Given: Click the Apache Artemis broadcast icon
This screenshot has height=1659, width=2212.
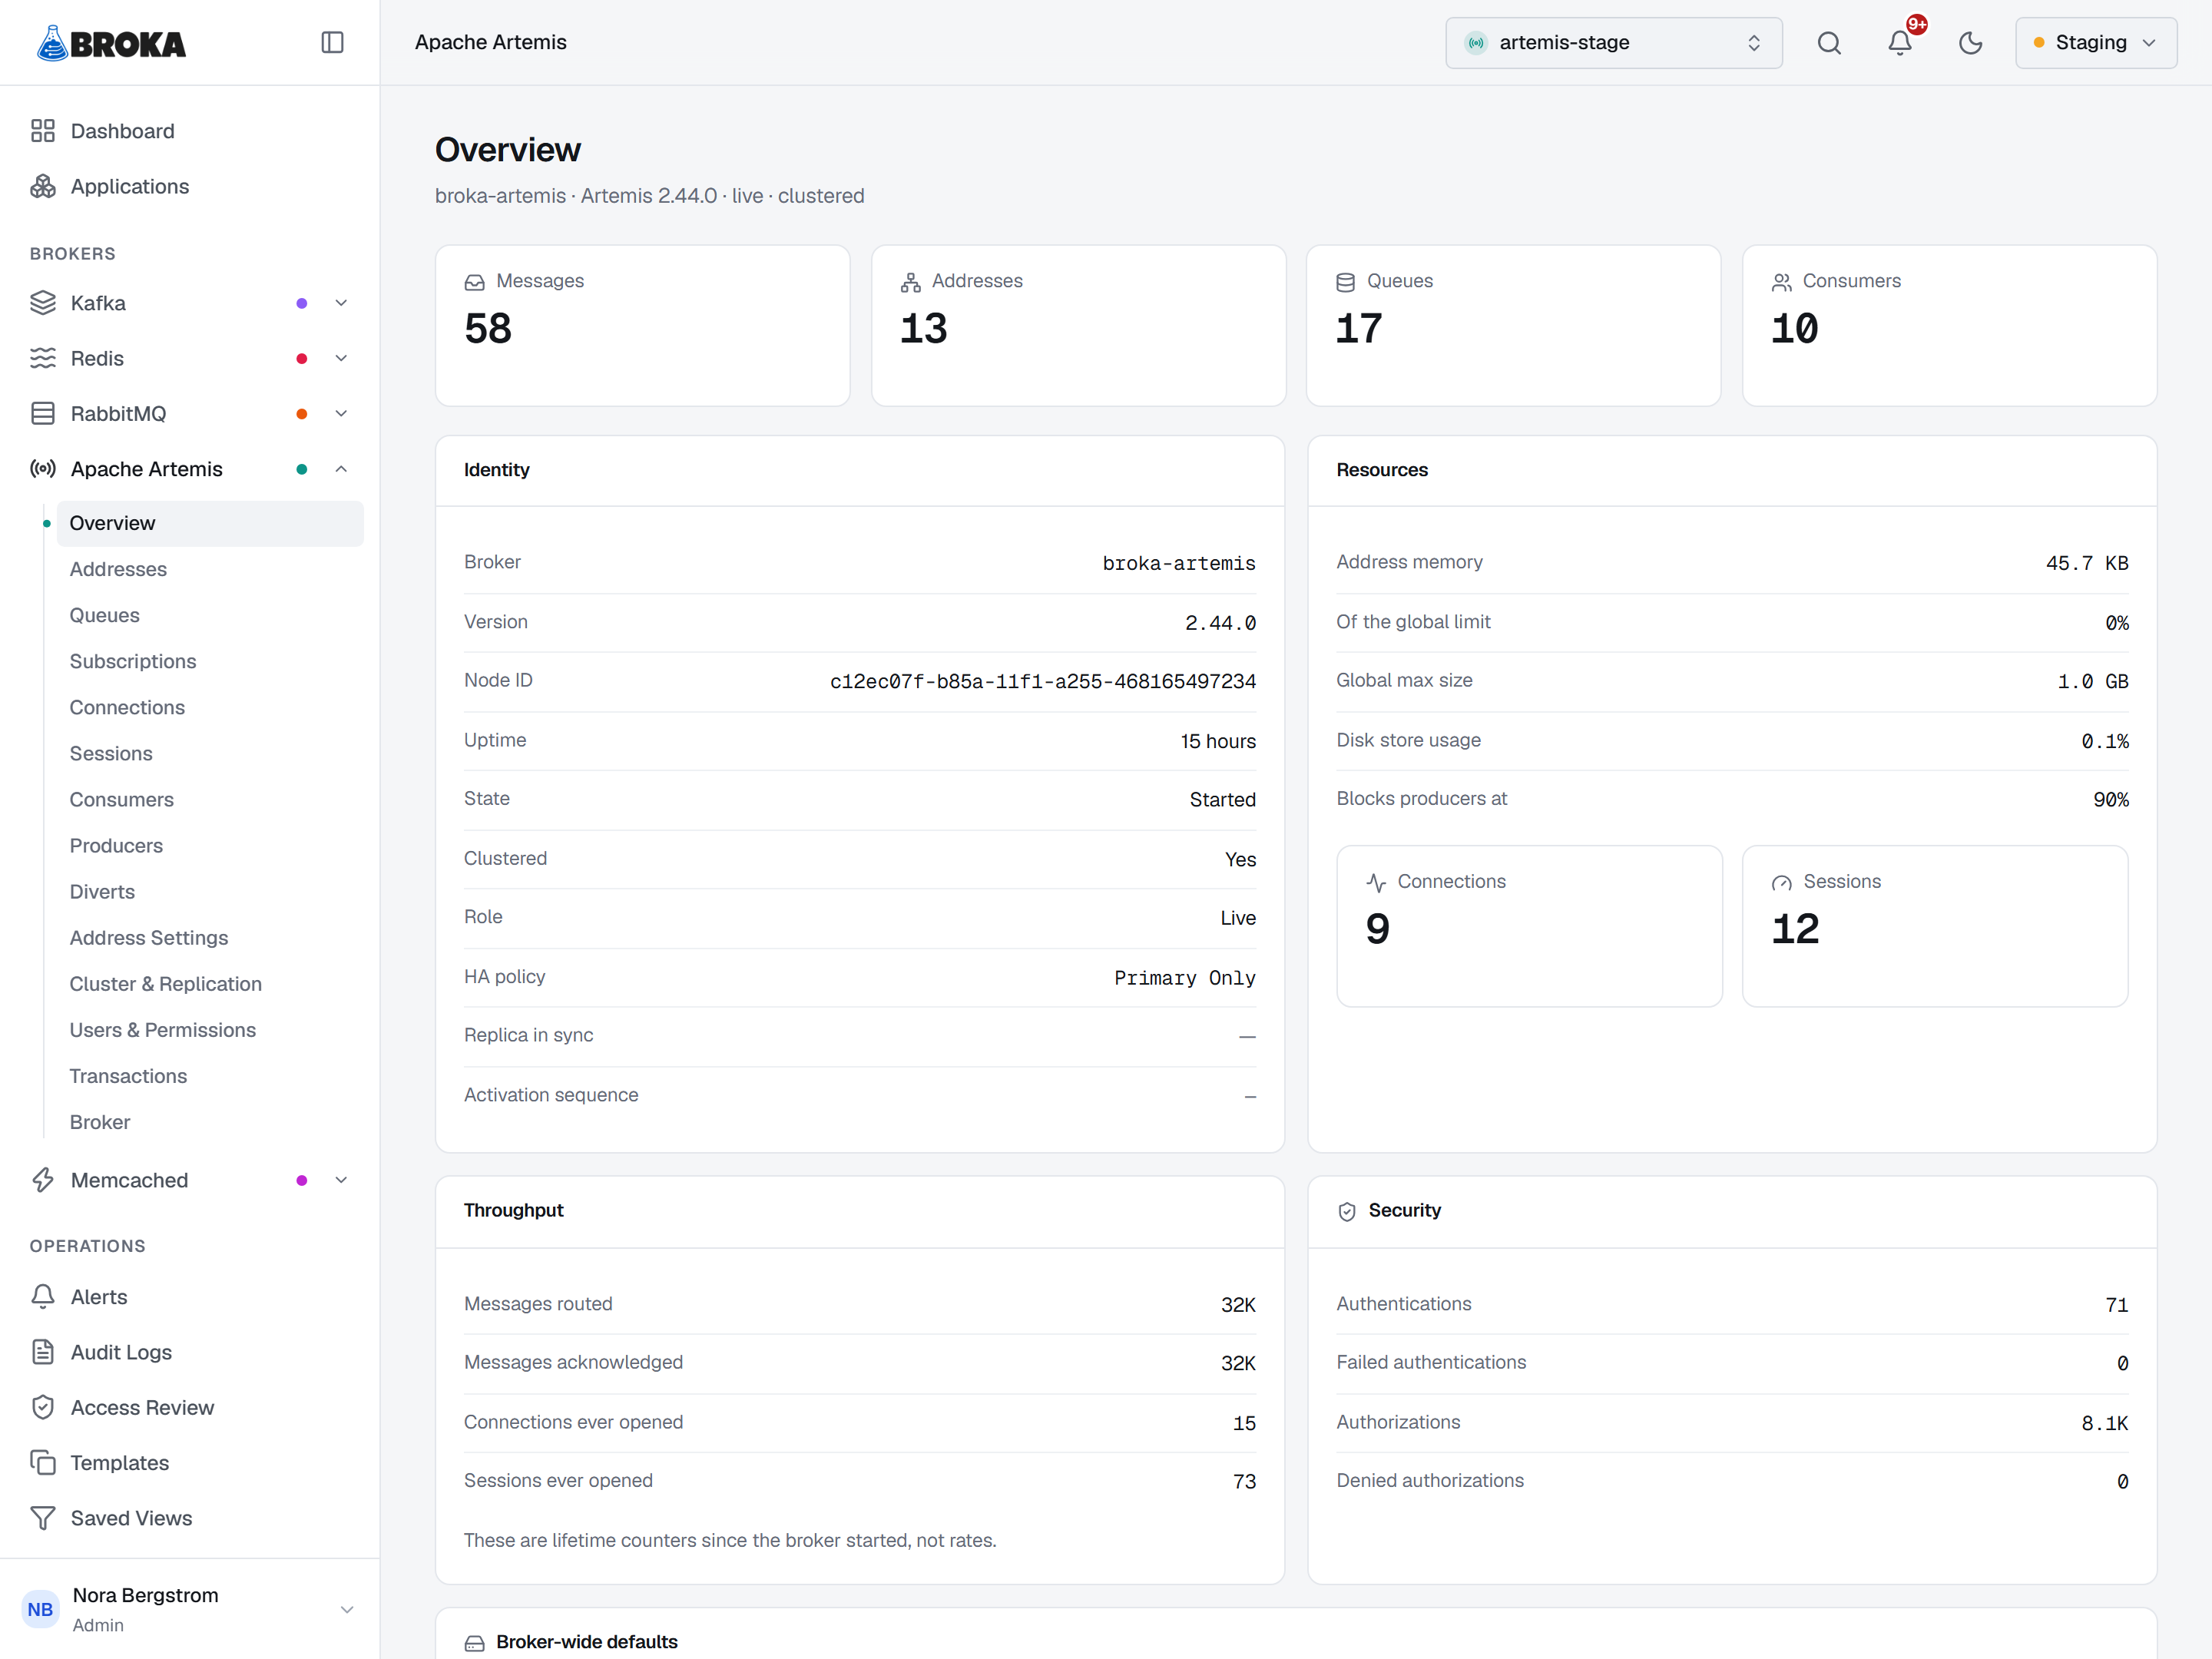Looking at the screenshot, I should click(x=43, y=469).
